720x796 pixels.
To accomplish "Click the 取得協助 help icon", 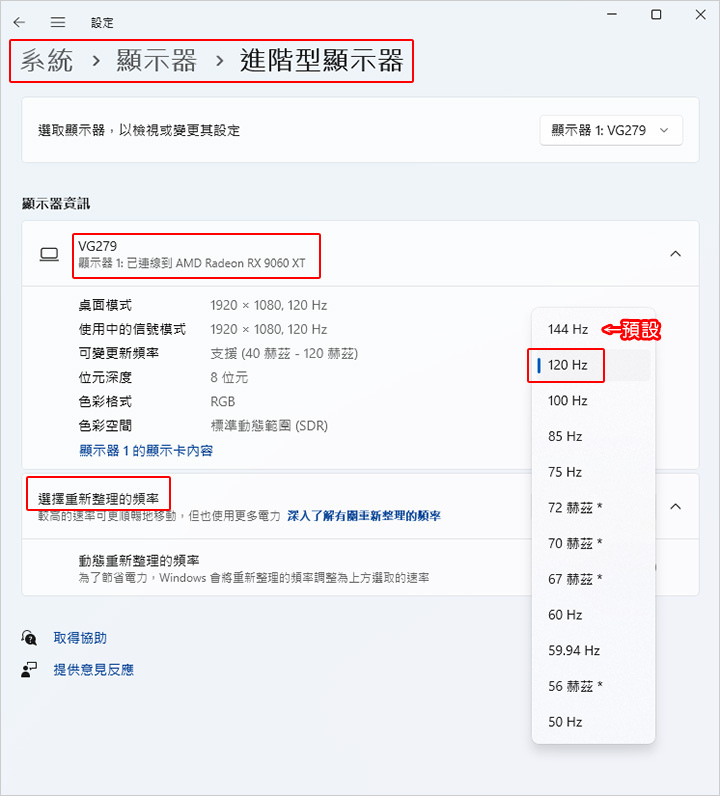I will point(29,638).
